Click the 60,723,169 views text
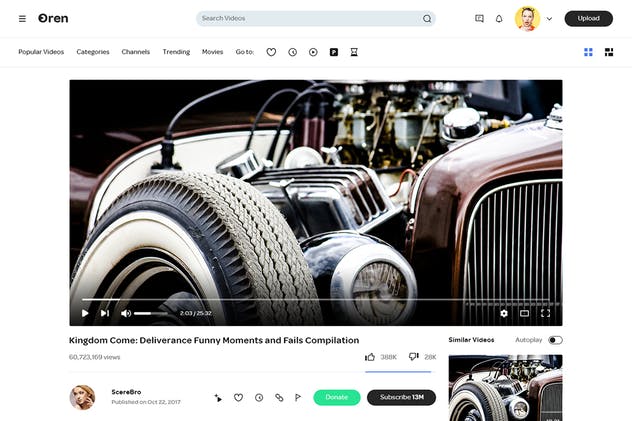 click(94, 357)
